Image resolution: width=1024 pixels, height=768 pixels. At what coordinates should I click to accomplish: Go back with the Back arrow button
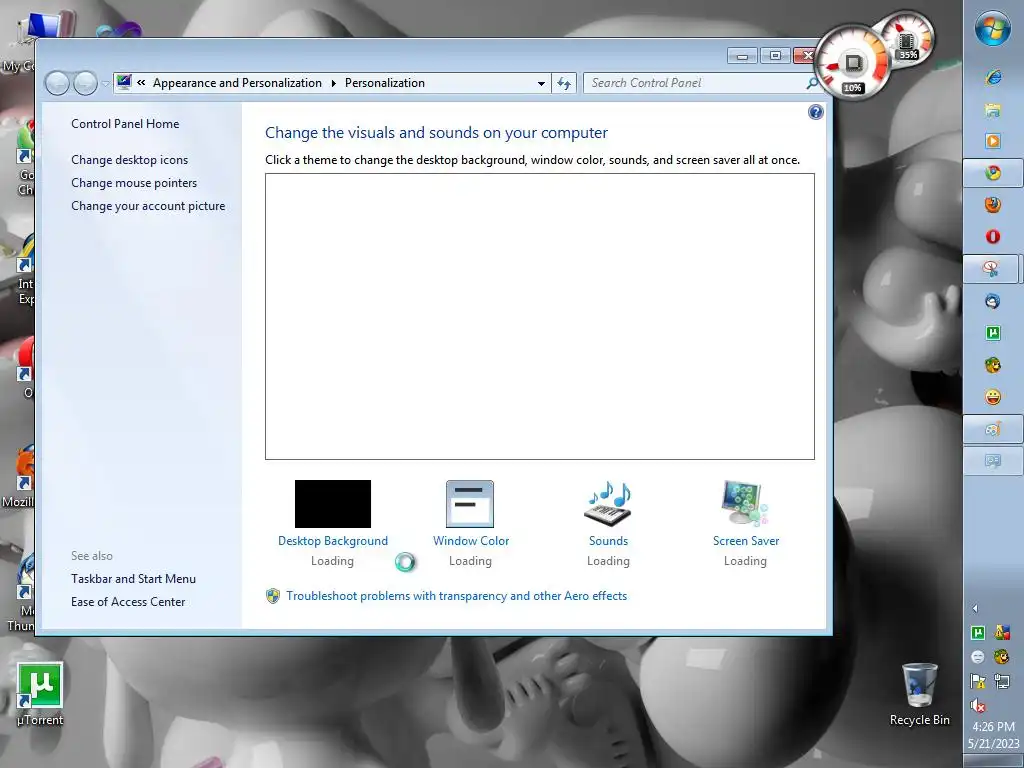pos(57,84)
